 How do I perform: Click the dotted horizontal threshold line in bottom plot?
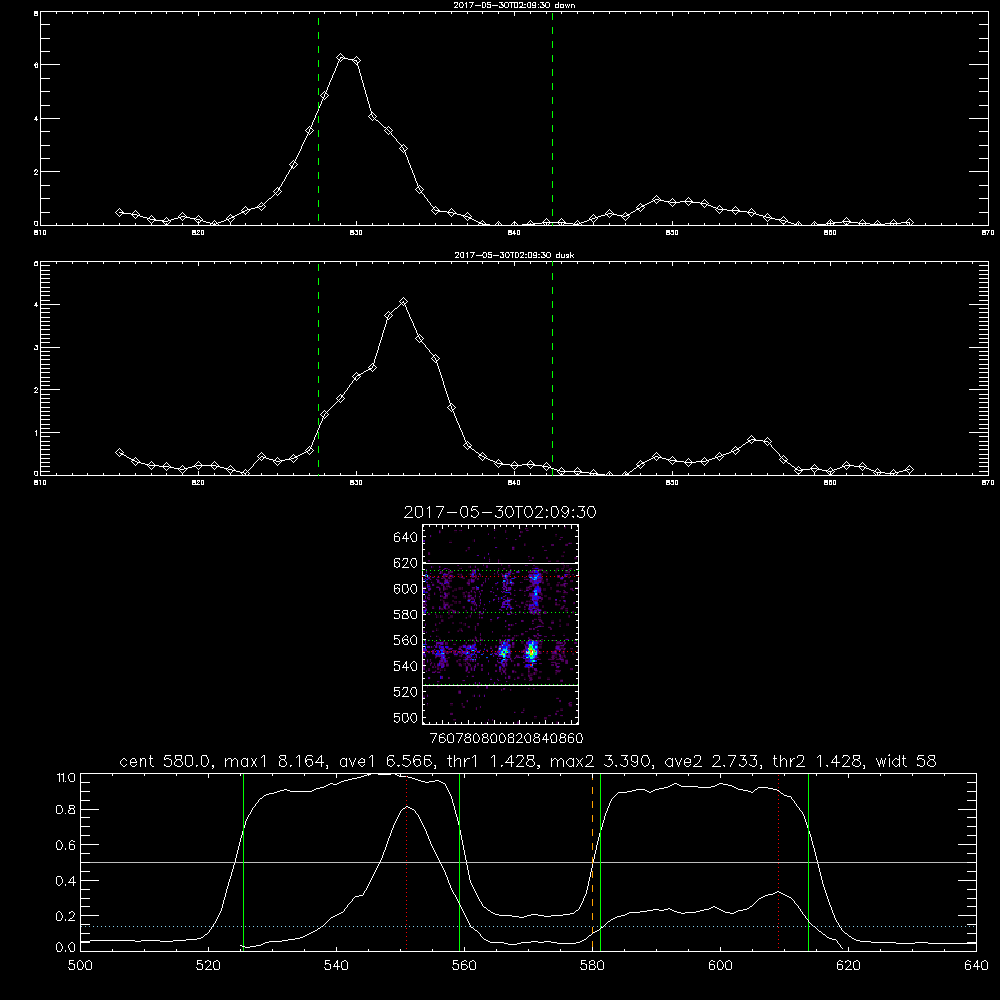tap(529, 926)
